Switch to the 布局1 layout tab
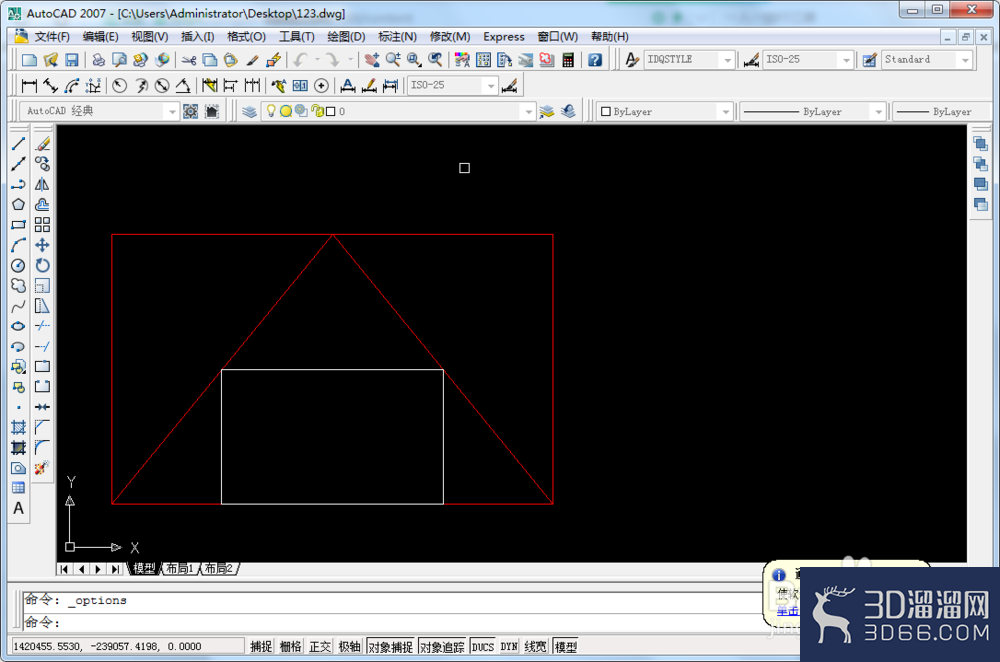 pyautogui.click(x=180, y=568)
